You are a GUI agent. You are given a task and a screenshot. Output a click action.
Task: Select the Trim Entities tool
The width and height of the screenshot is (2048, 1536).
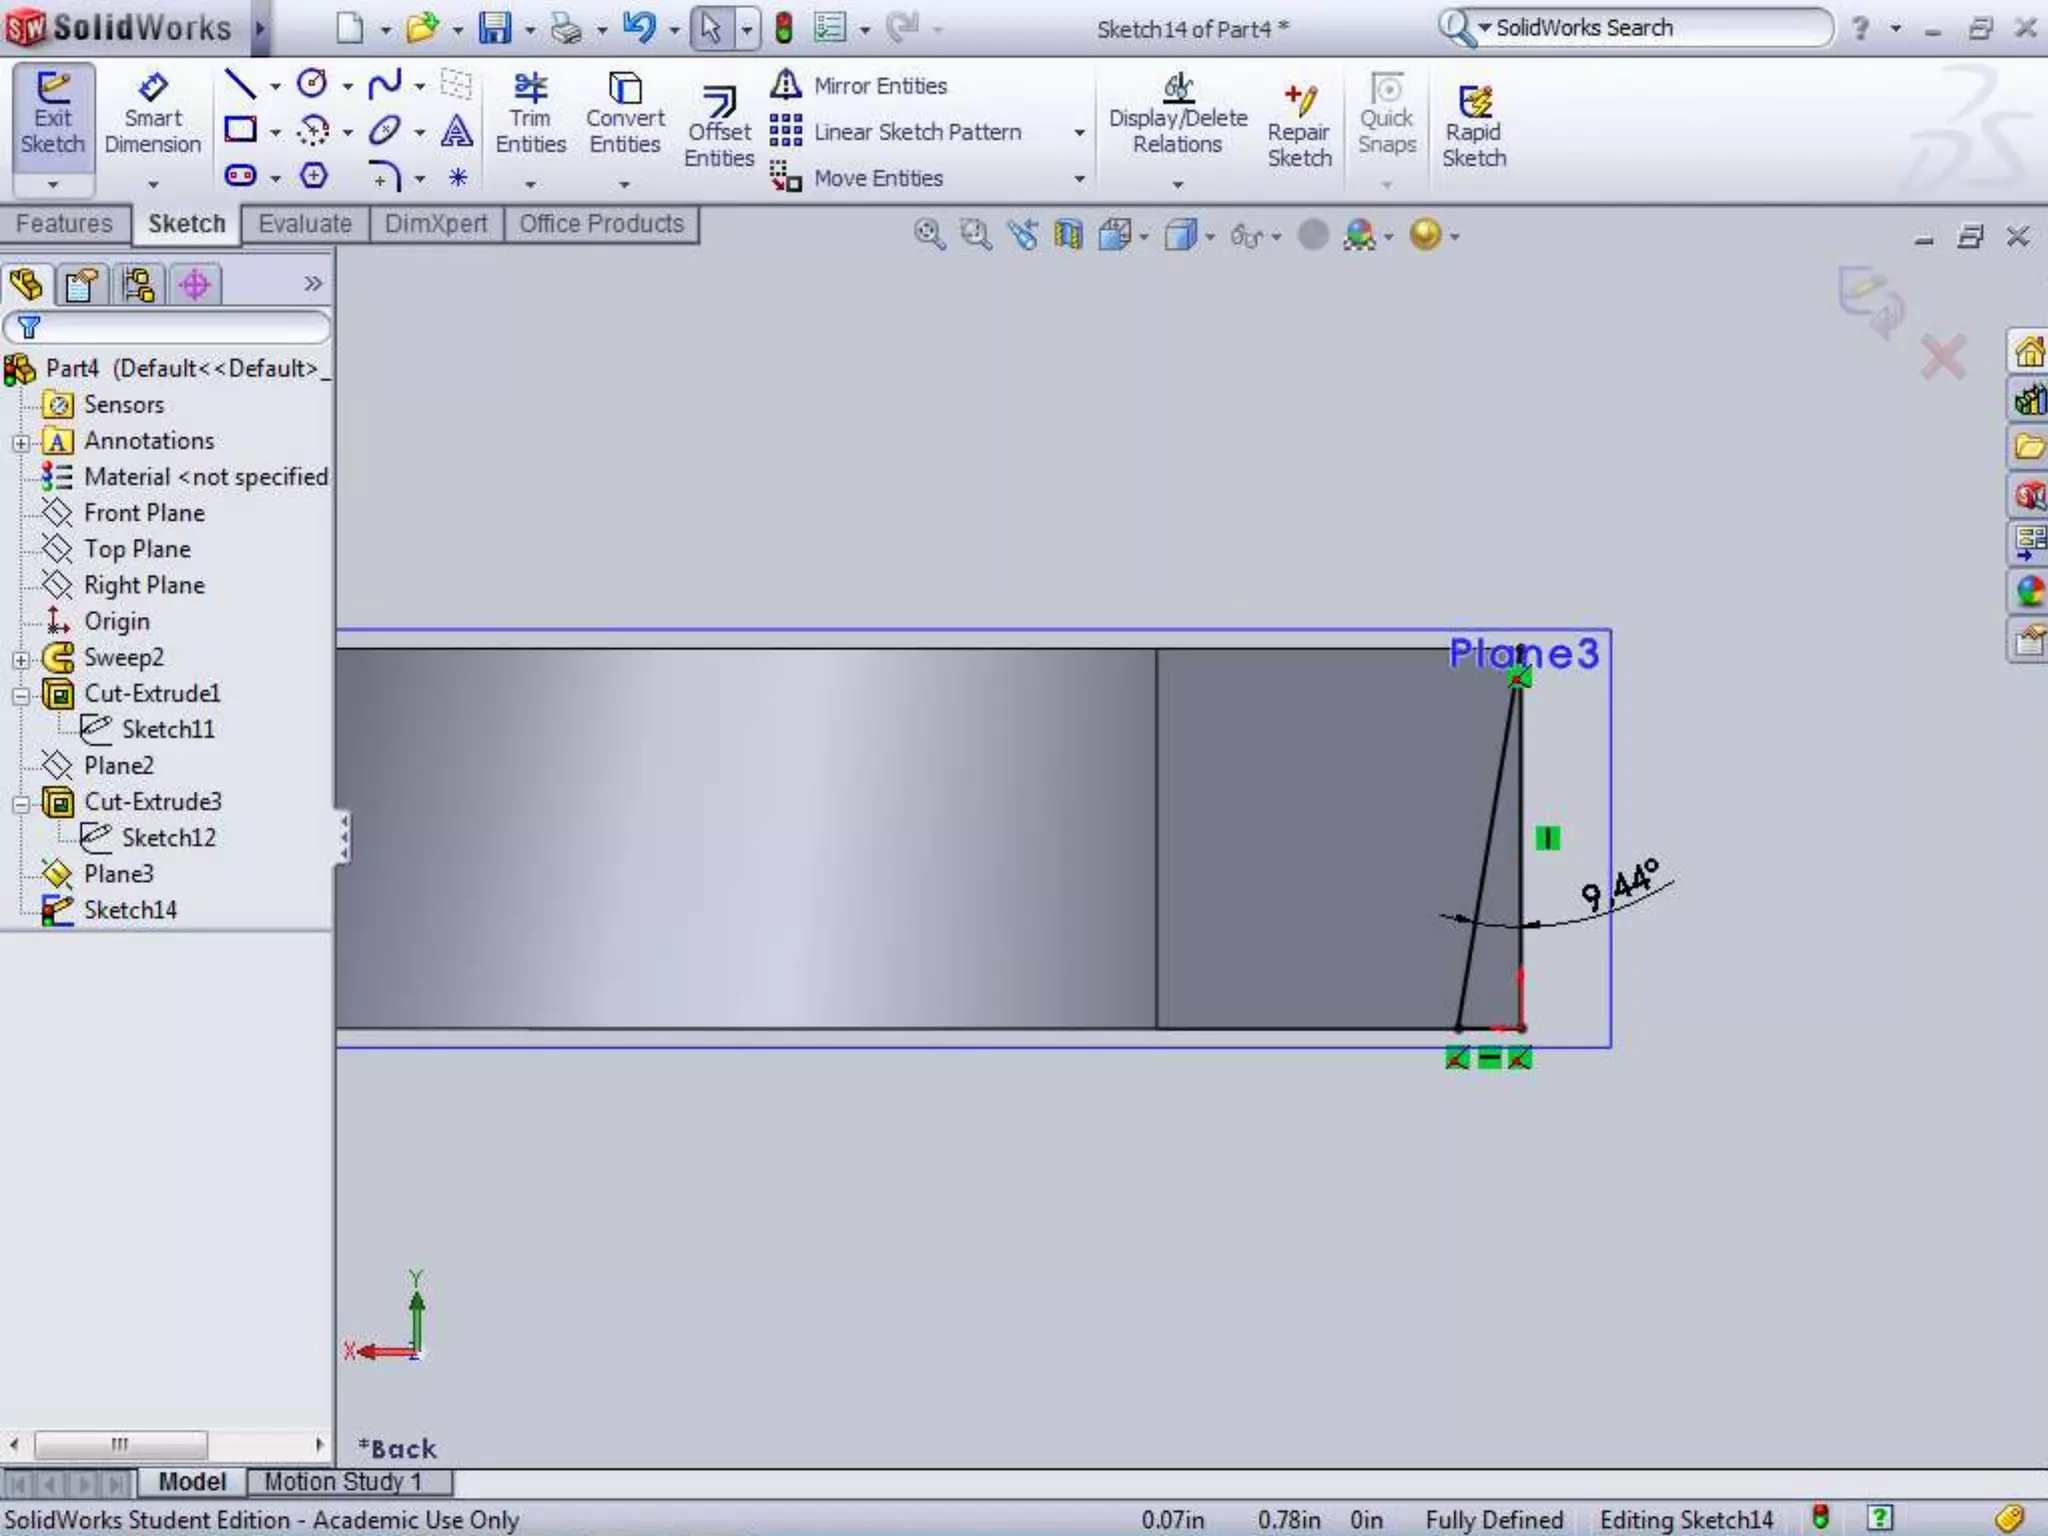530,115
